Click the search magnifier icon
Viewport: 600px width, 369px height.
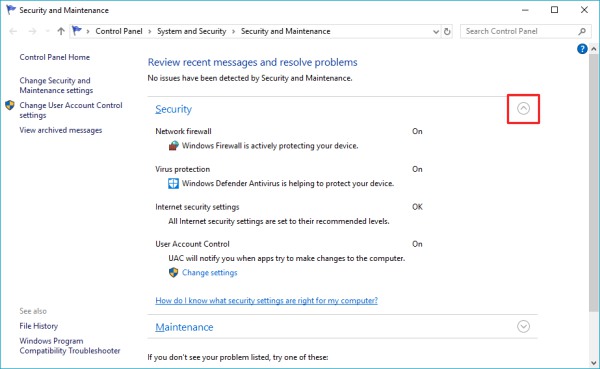click(x=582, y=31)
